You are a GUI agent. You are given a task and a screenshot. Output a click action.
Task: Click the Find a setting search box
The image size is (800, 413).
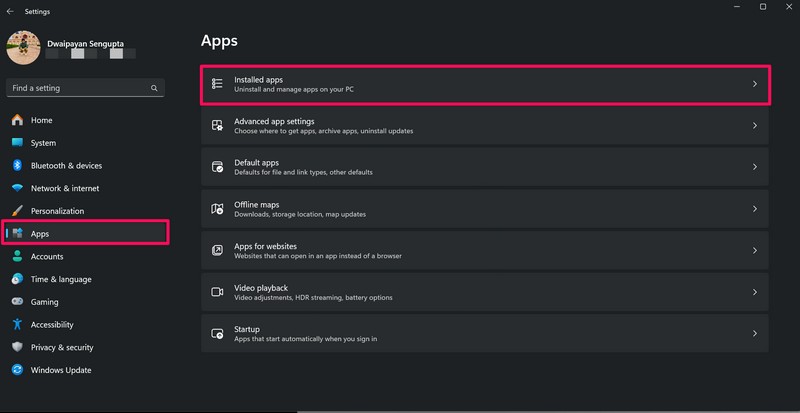pyautogui.click(x=78, y=88)
